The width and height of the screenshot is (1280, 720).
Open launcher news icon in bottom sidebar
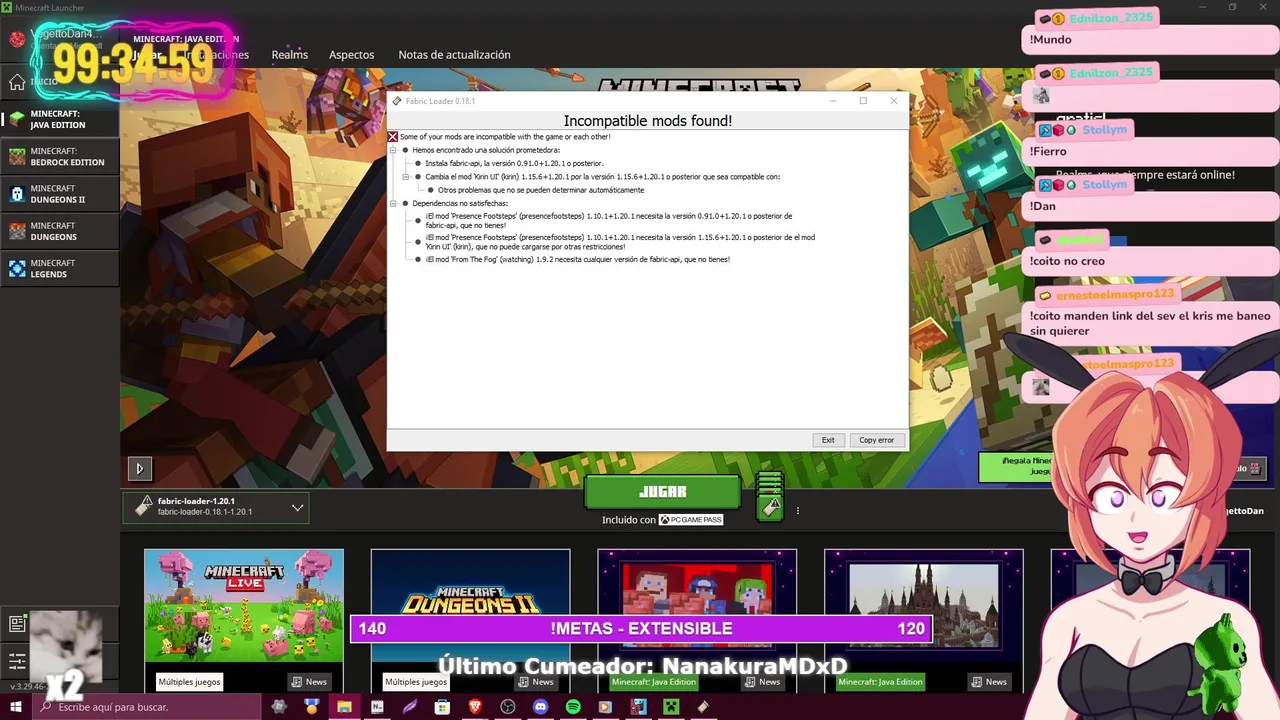click(x=17, y=624)
